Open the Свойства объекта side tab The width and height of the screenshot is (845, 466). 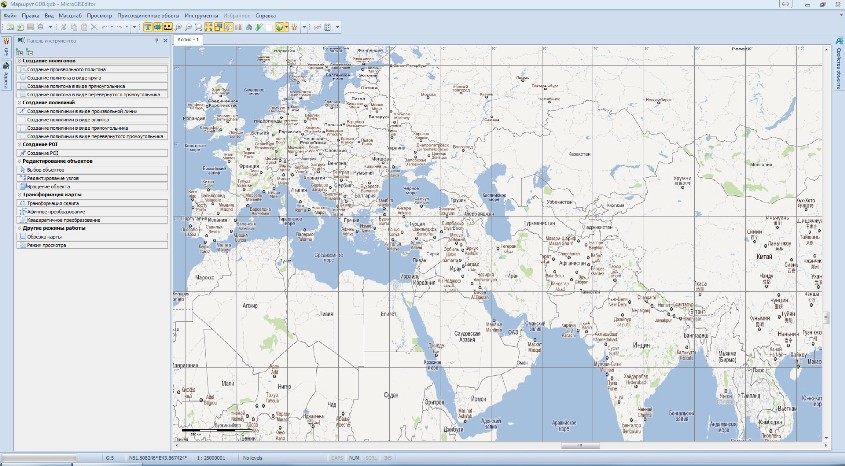(x=839, y=62)
